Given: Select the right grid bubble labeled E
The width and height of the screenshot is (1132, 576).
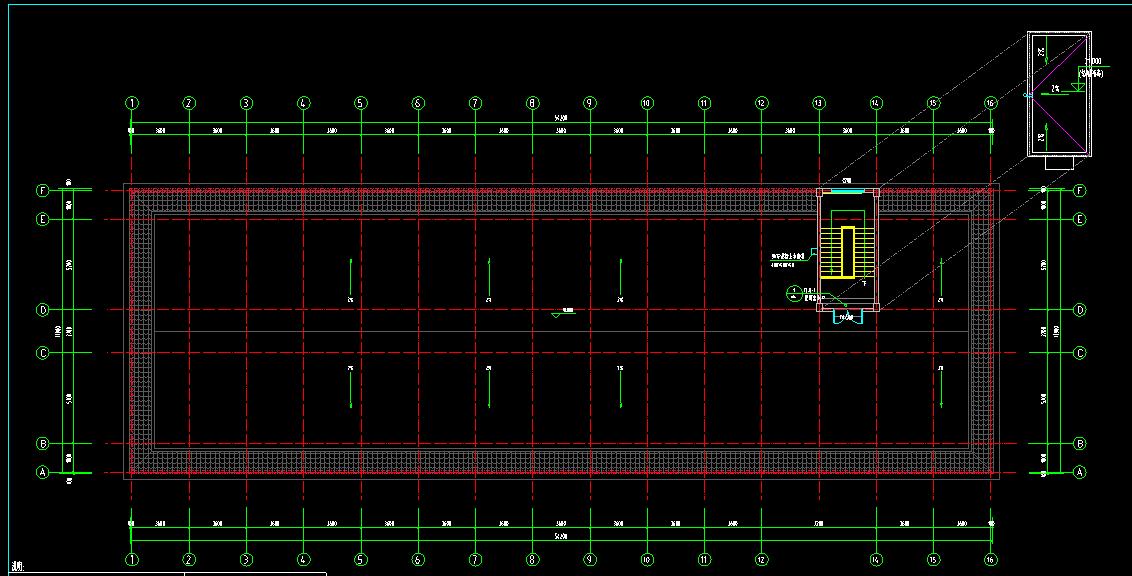Looking at the screenshot, I should (x=1080, y=219).
